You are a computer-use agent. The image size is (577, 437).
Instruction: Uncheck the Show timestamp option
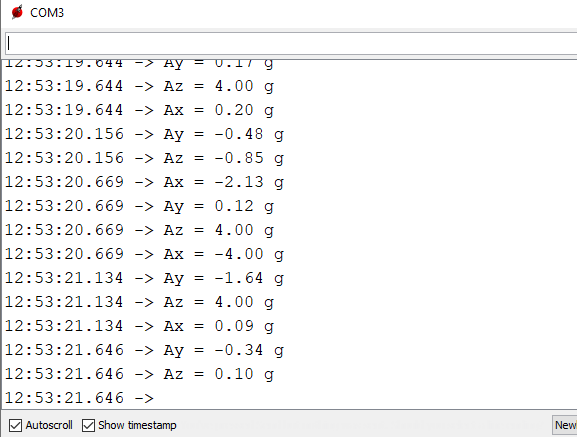tap(88, 426)
